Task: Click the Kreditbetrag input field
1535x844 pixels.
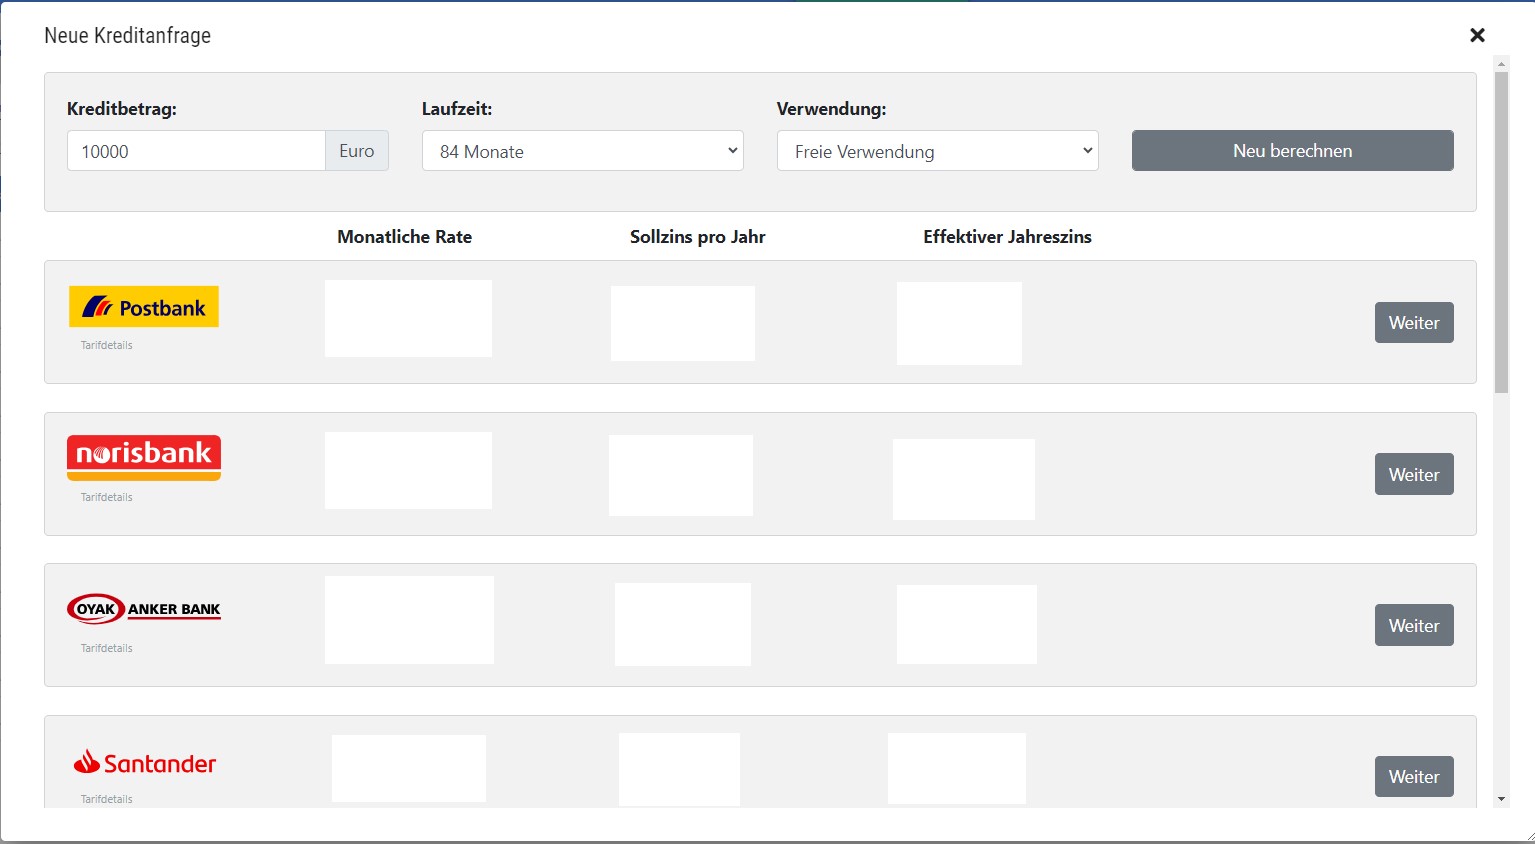Action: coord(196,151)
